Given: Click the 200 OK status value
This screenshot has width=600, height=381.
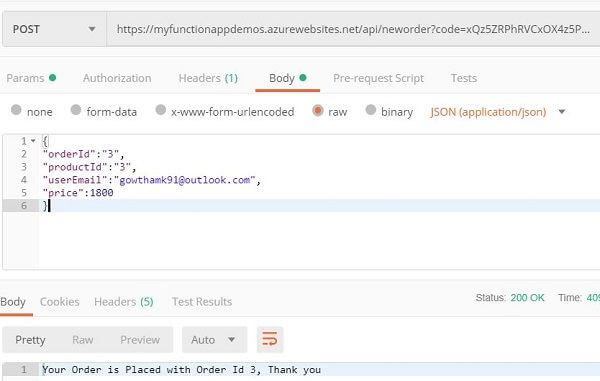Looking at the screenshot, I should click(x=527, y=298).
